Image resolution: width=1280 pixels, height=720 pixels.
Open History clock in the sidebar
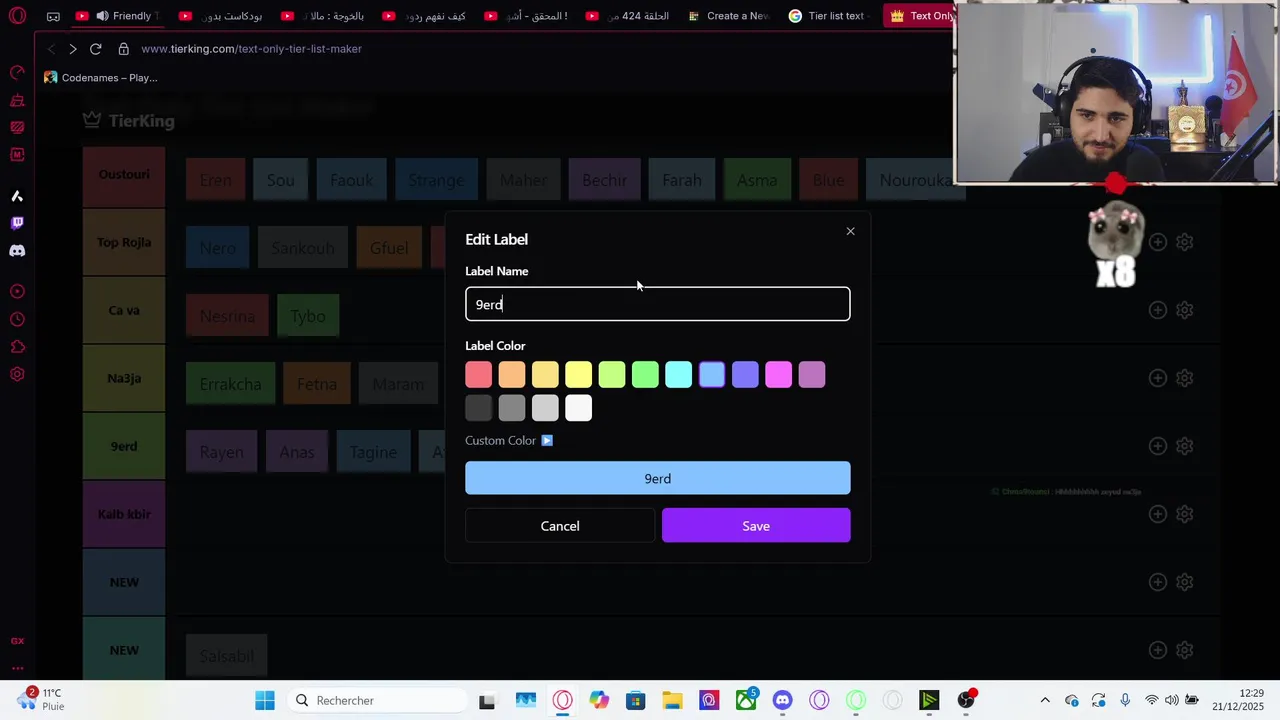click(17, 319)
